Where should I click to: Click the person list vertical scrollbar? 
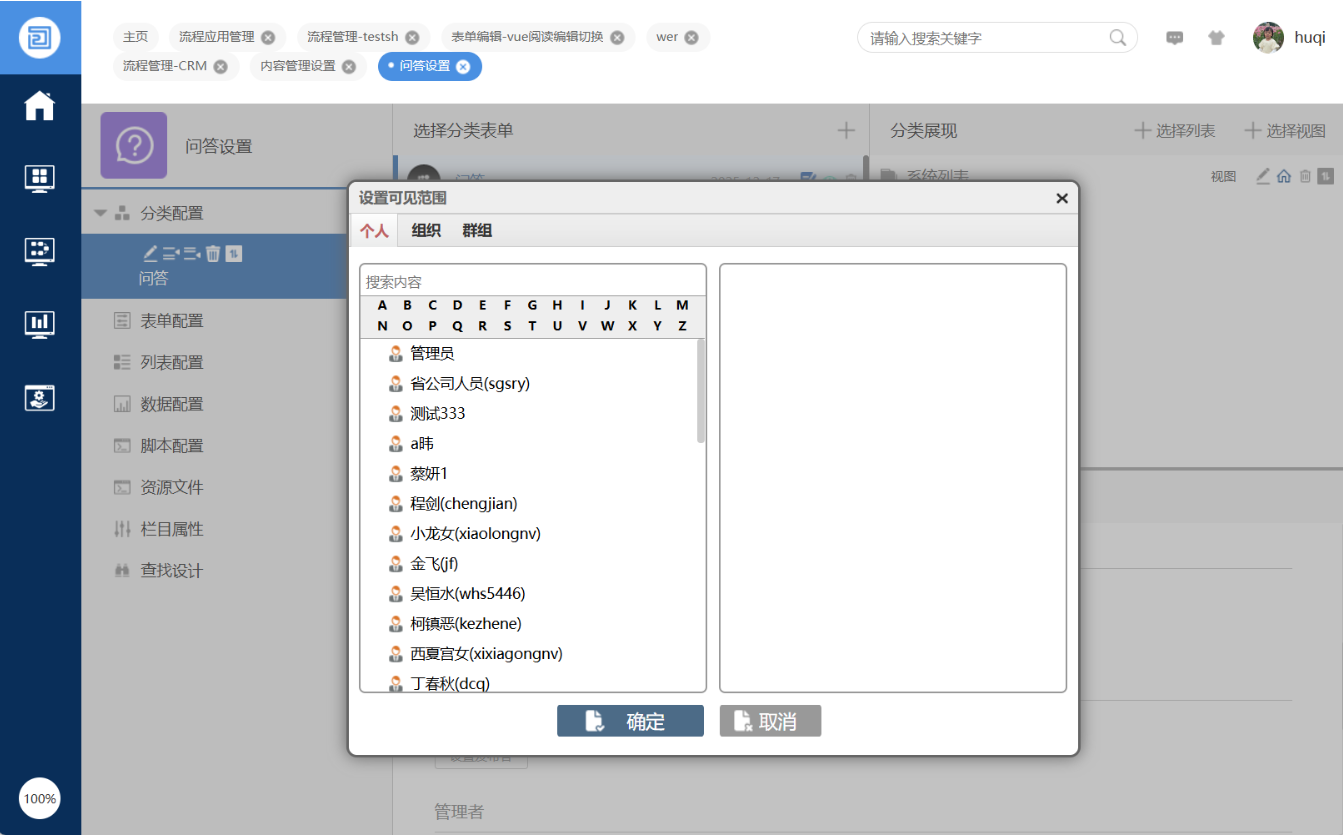point(701,390)
